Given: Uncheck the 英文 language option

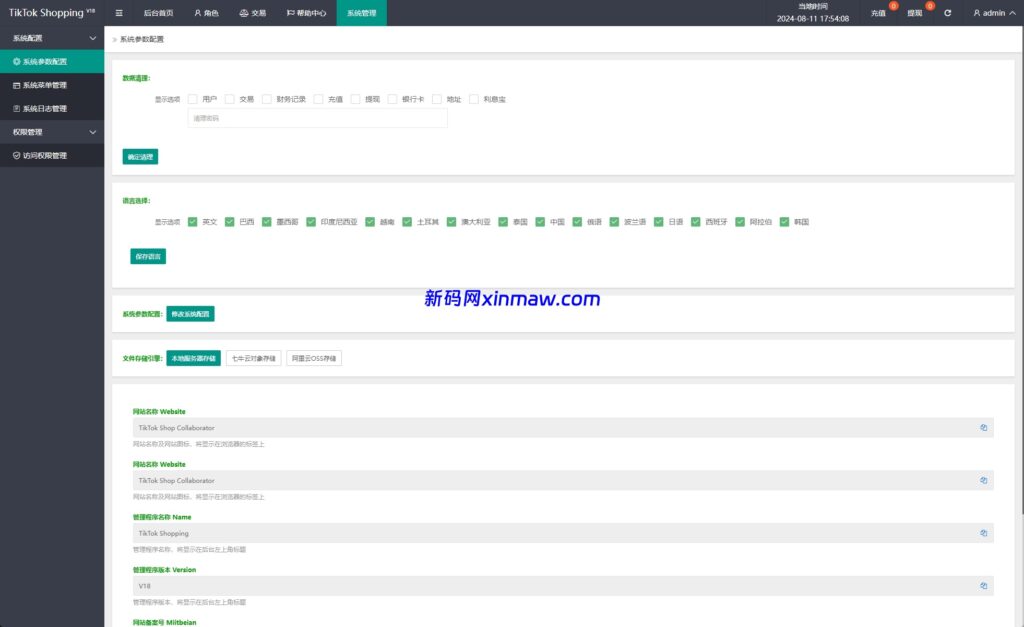Looking at the screenshot, I should point(192,221).
